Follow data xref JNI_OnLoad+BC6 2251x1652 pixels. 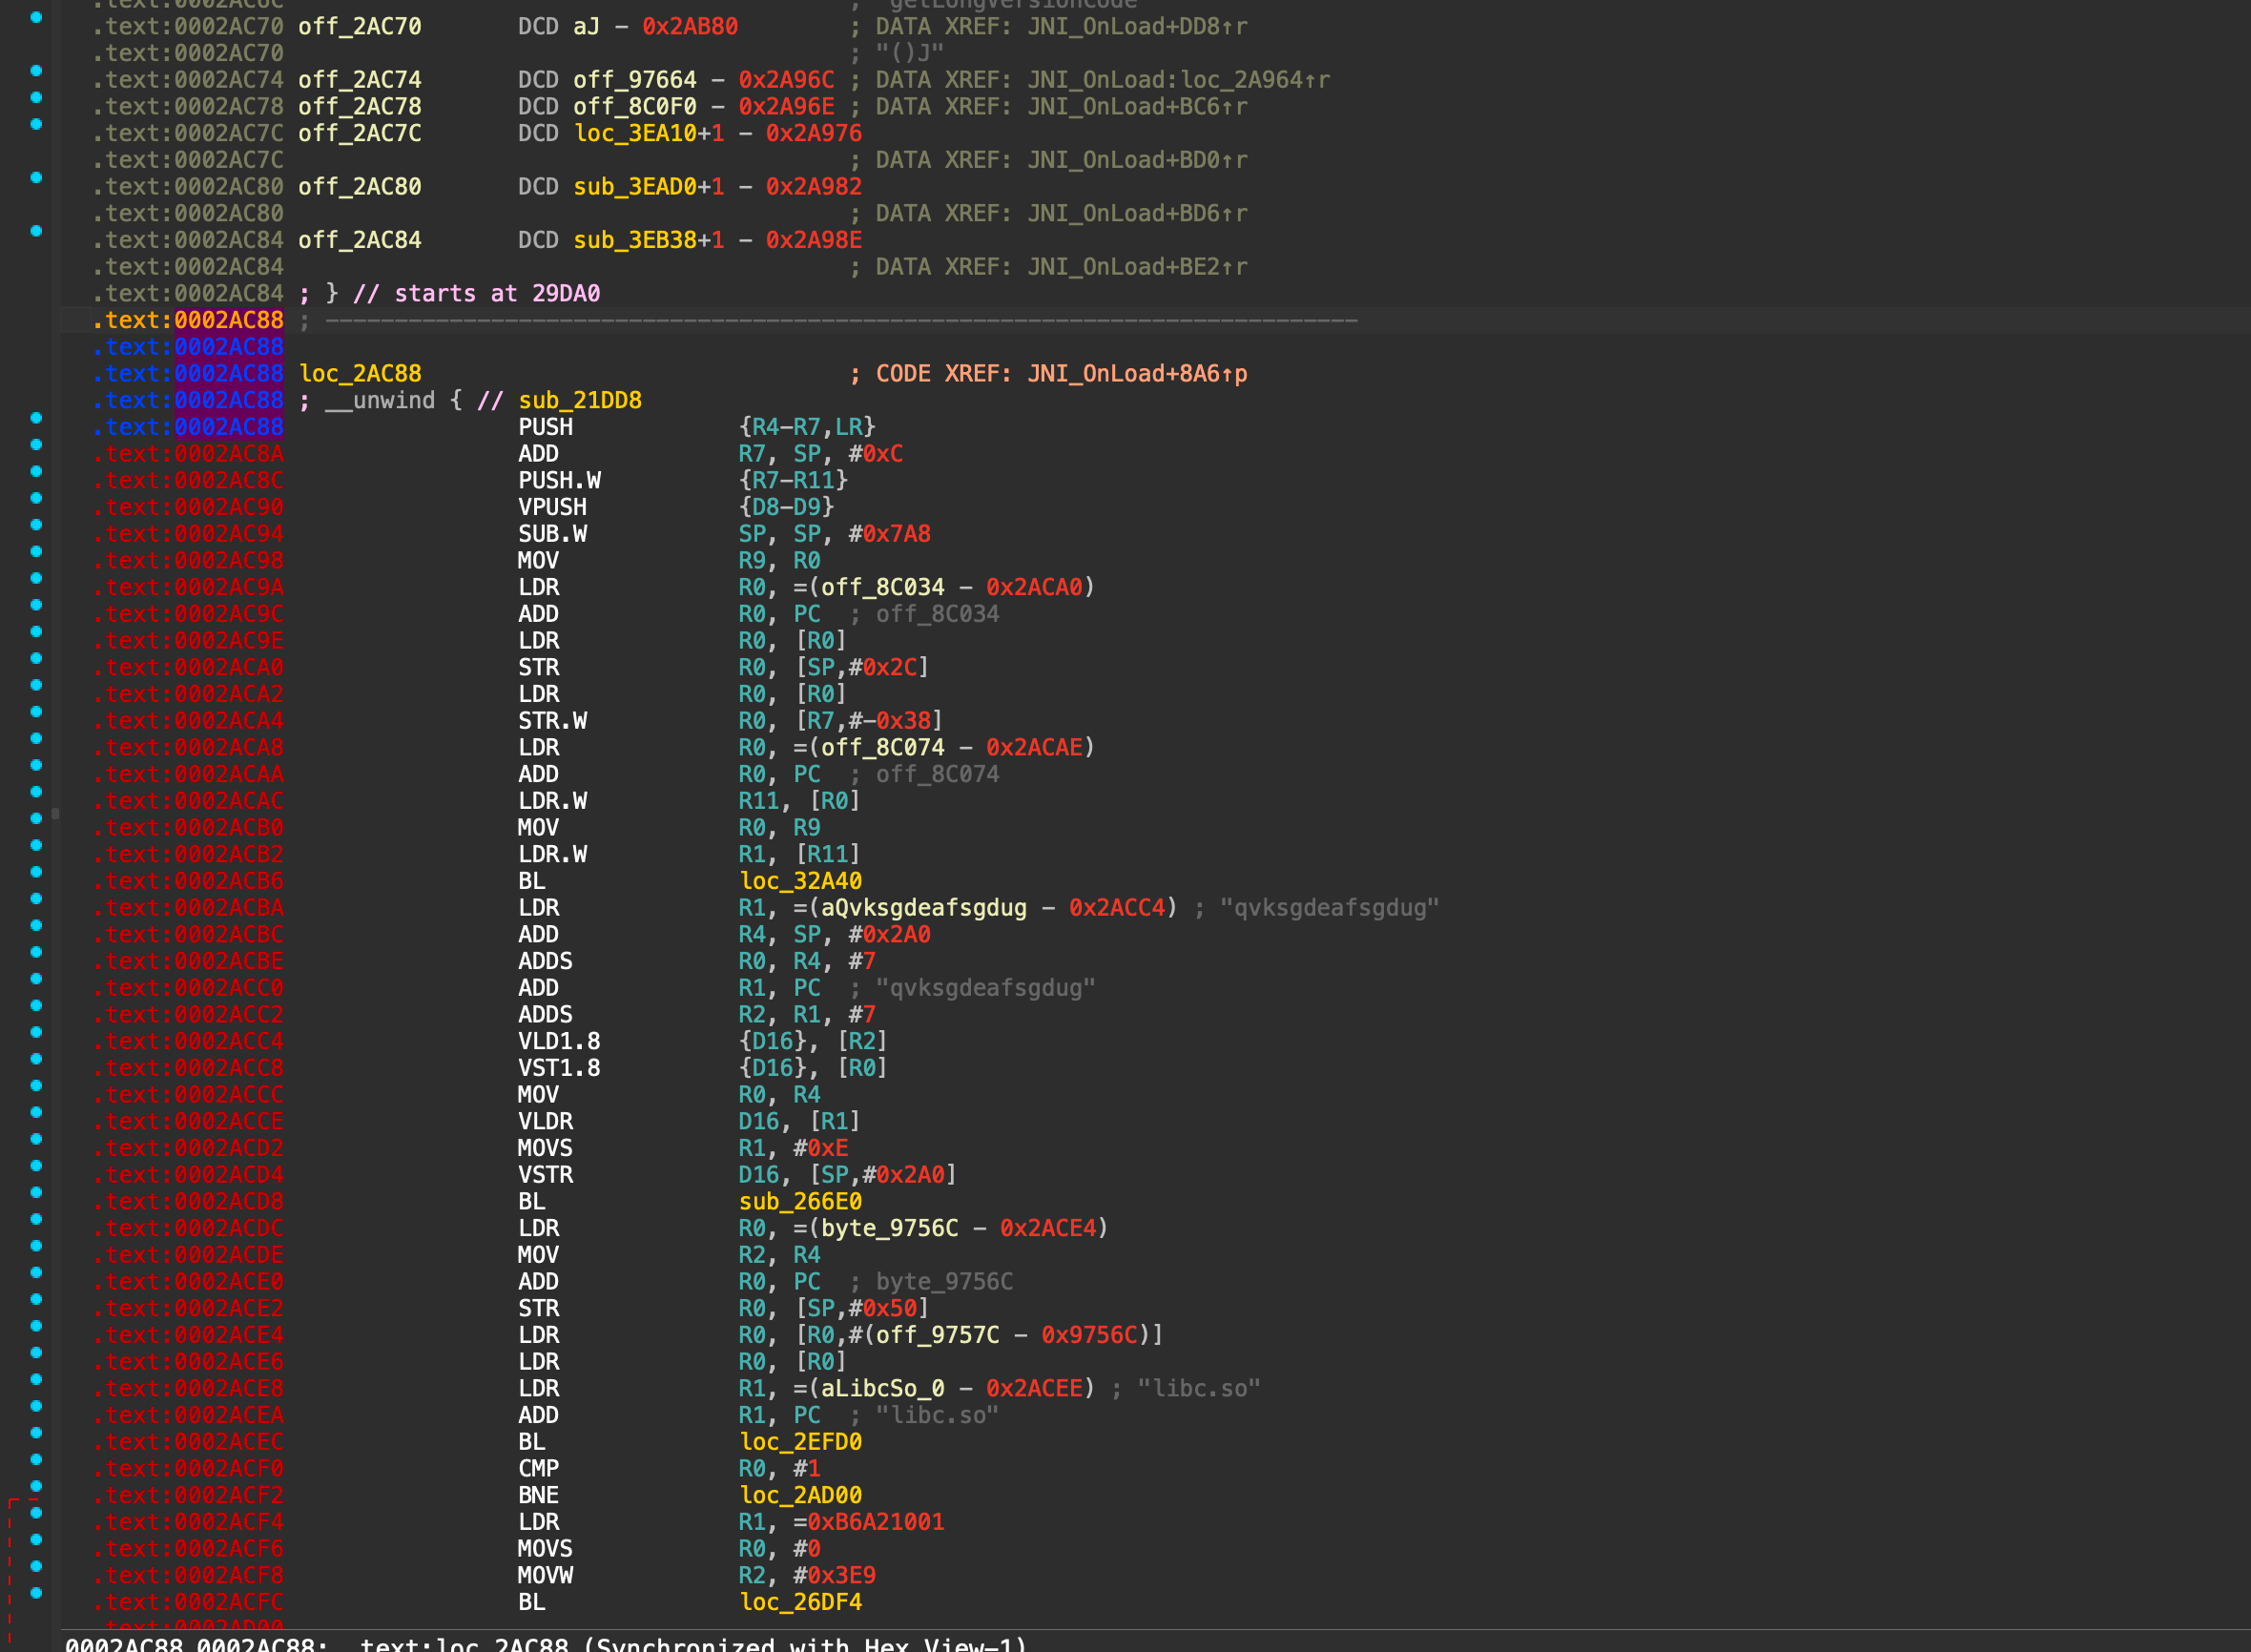(x=1137, y=107)
